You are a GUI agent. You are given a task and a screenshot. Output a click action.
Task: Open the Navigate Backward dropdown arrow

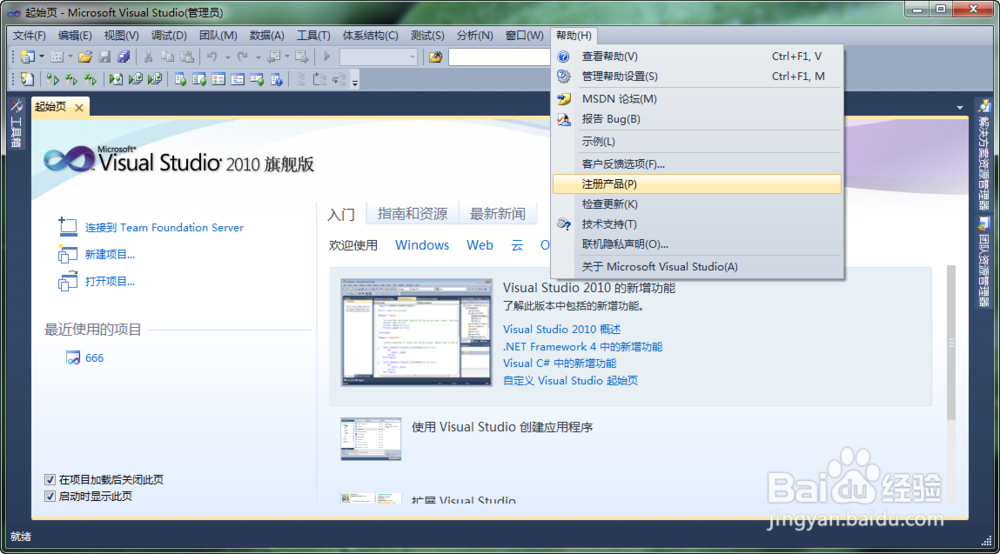click(x=287, y=57)
